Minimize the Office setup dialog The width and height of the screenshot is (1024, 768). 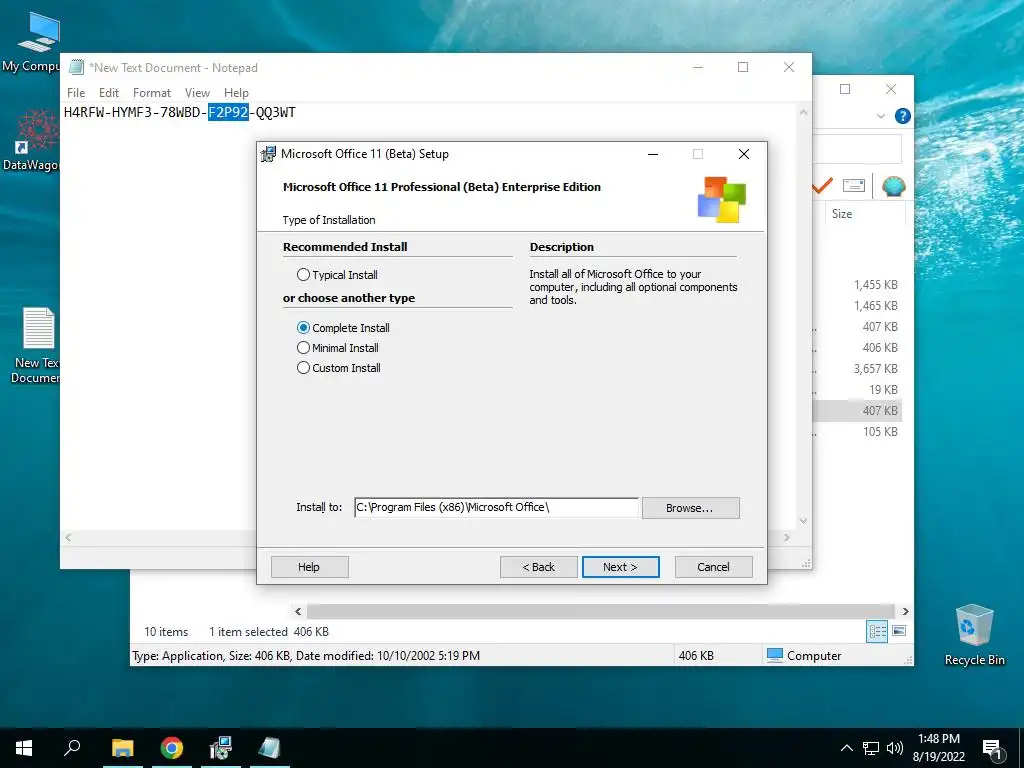click(652, 154)
